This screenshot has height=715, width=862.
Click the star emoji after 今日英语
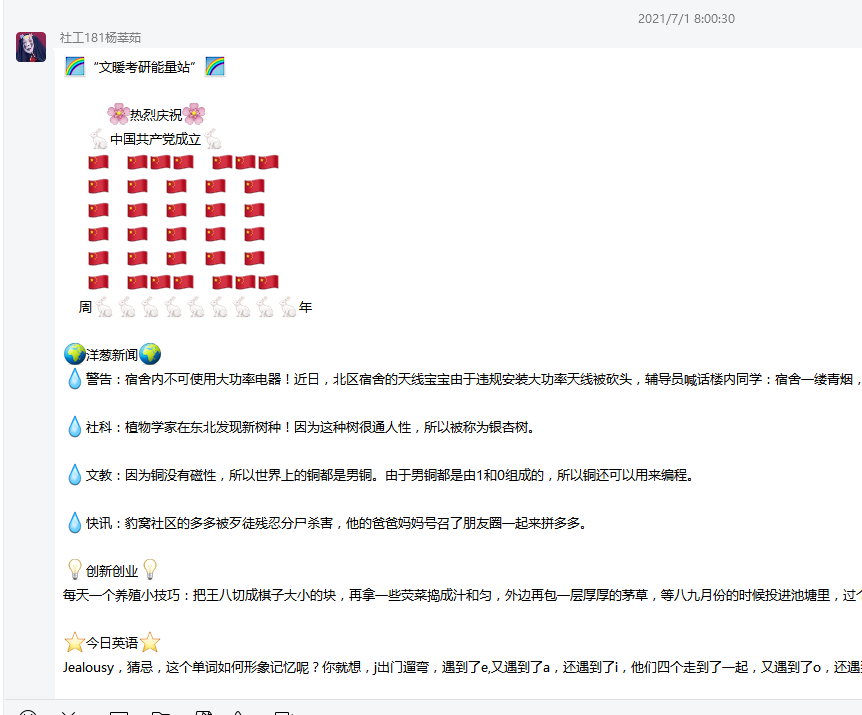pyautogui.click(x=150, y=642)
